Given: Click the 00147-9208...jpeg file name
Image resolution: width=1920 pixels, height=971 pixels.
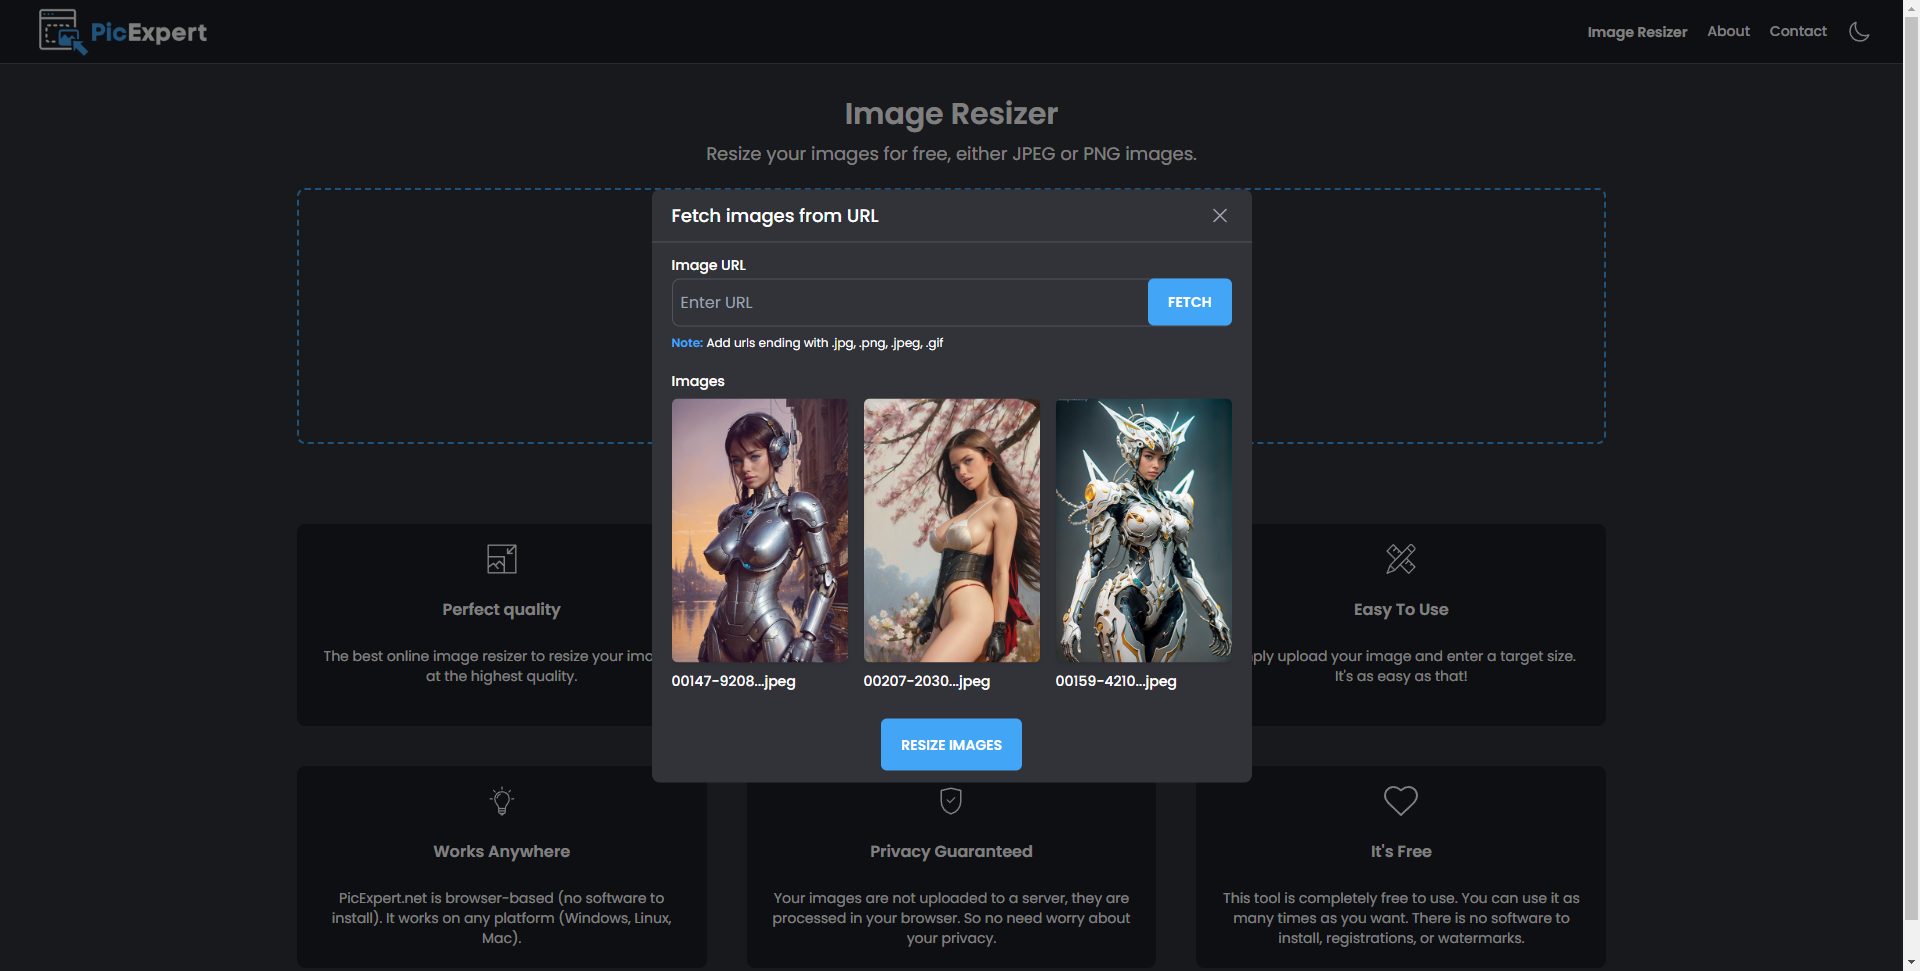Looking at the screenshot, I should [733, 681].
